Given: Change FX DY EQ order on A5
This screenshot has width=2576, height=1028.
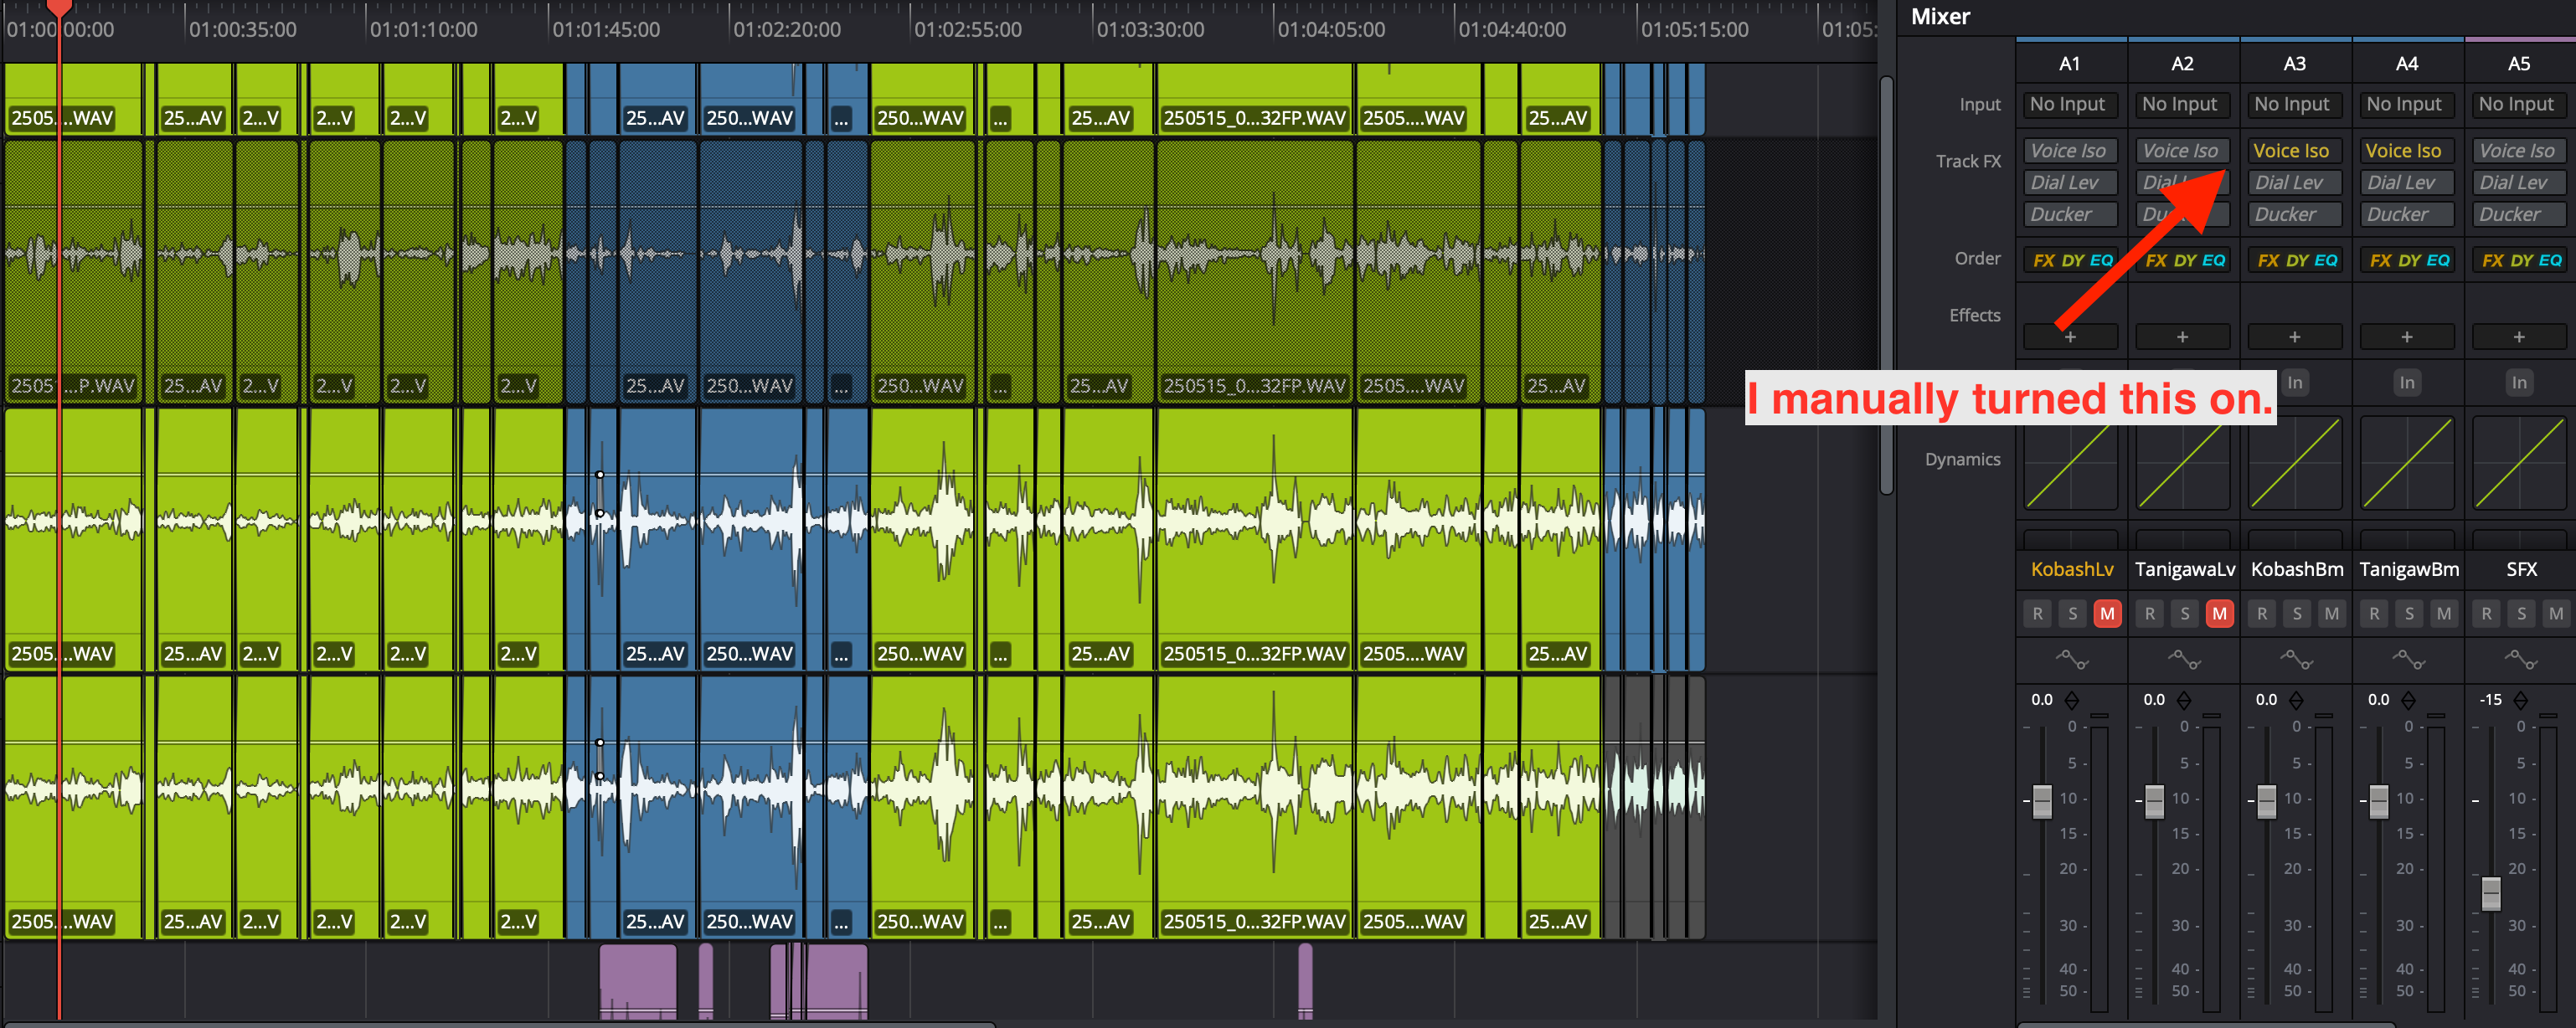Looking at the screenshot, I should (x=2519, y=260).
